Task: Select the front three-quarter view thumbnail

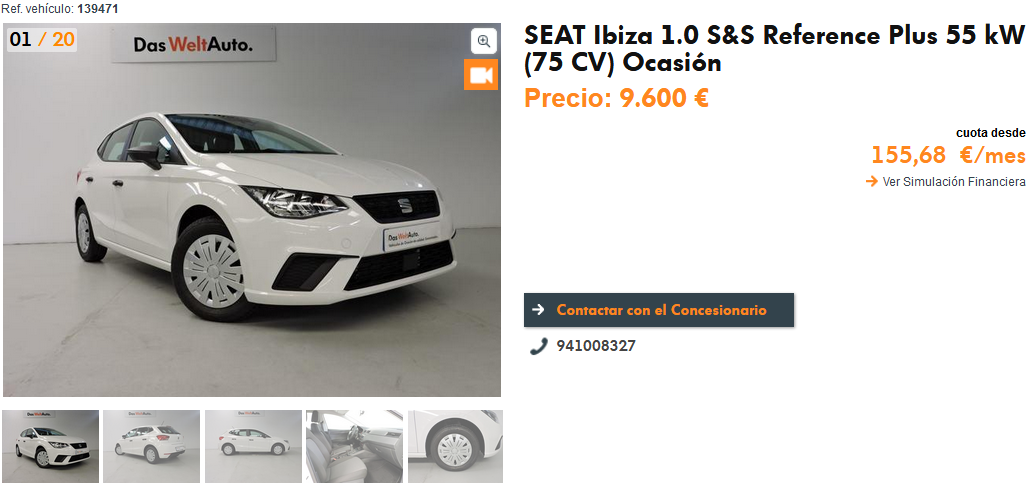Action: point(51,446)
